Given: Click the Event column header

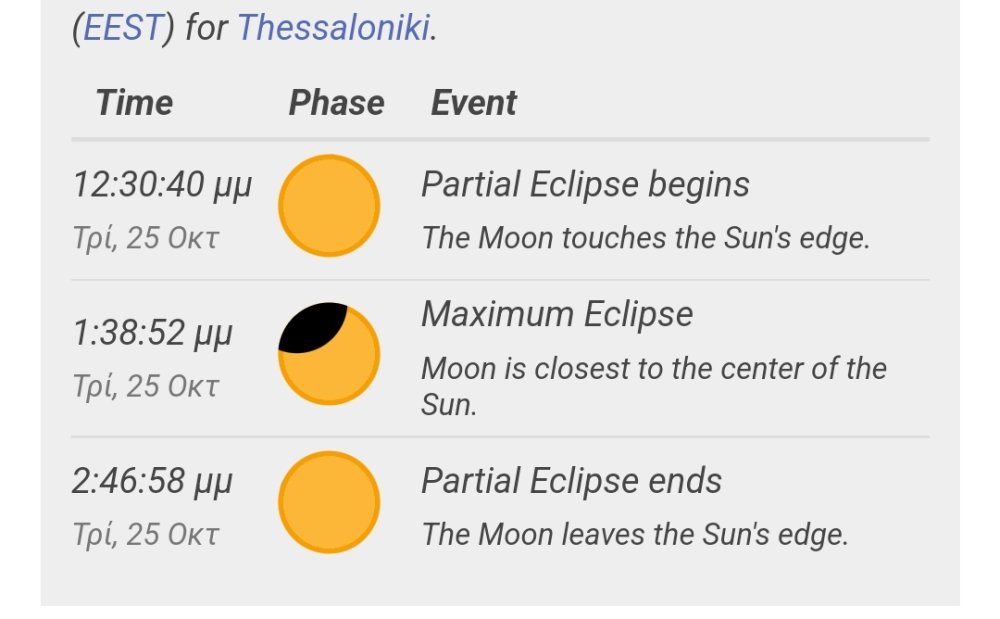Looking at the screenshot, I should pyautogui.click(x=473, y=103).
